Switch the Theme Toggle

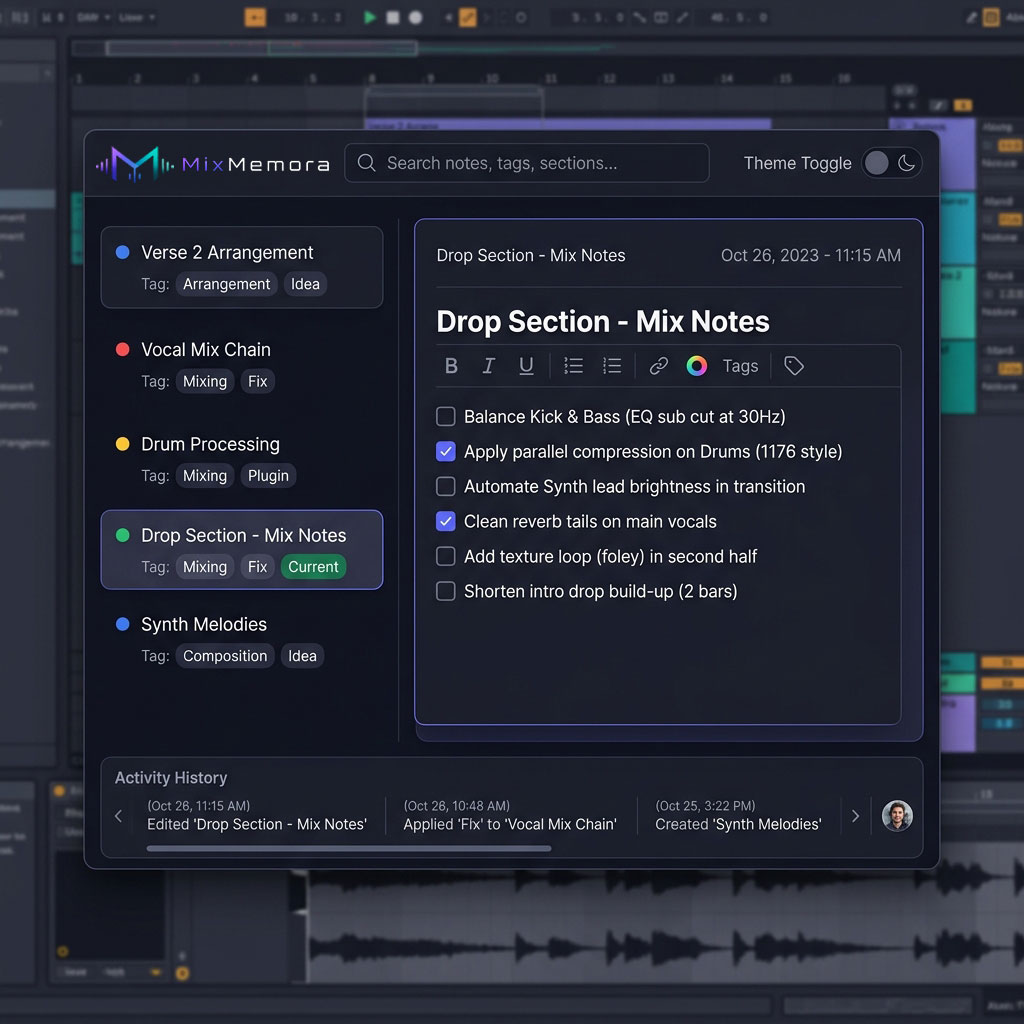pyautogui.click(x=891, y=163)
